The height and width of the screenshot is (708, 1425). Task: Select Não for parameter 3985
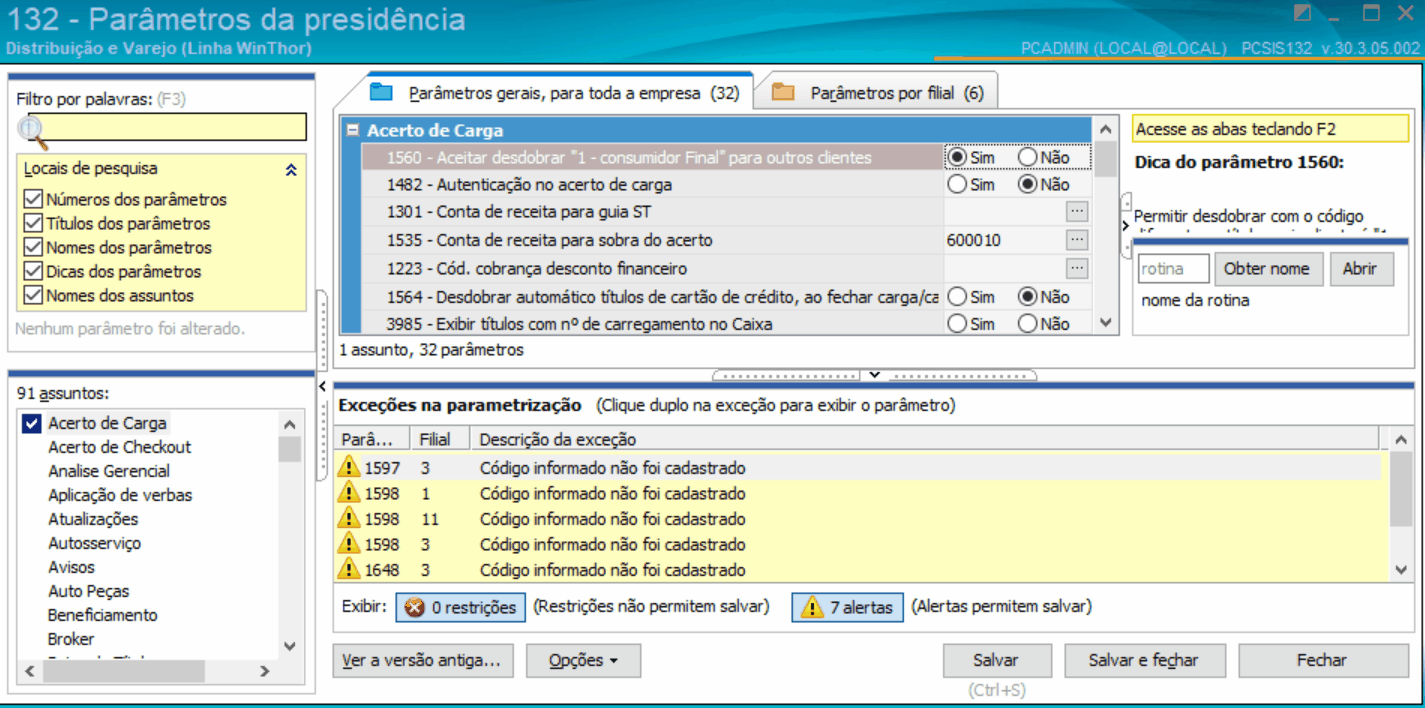1027,324
